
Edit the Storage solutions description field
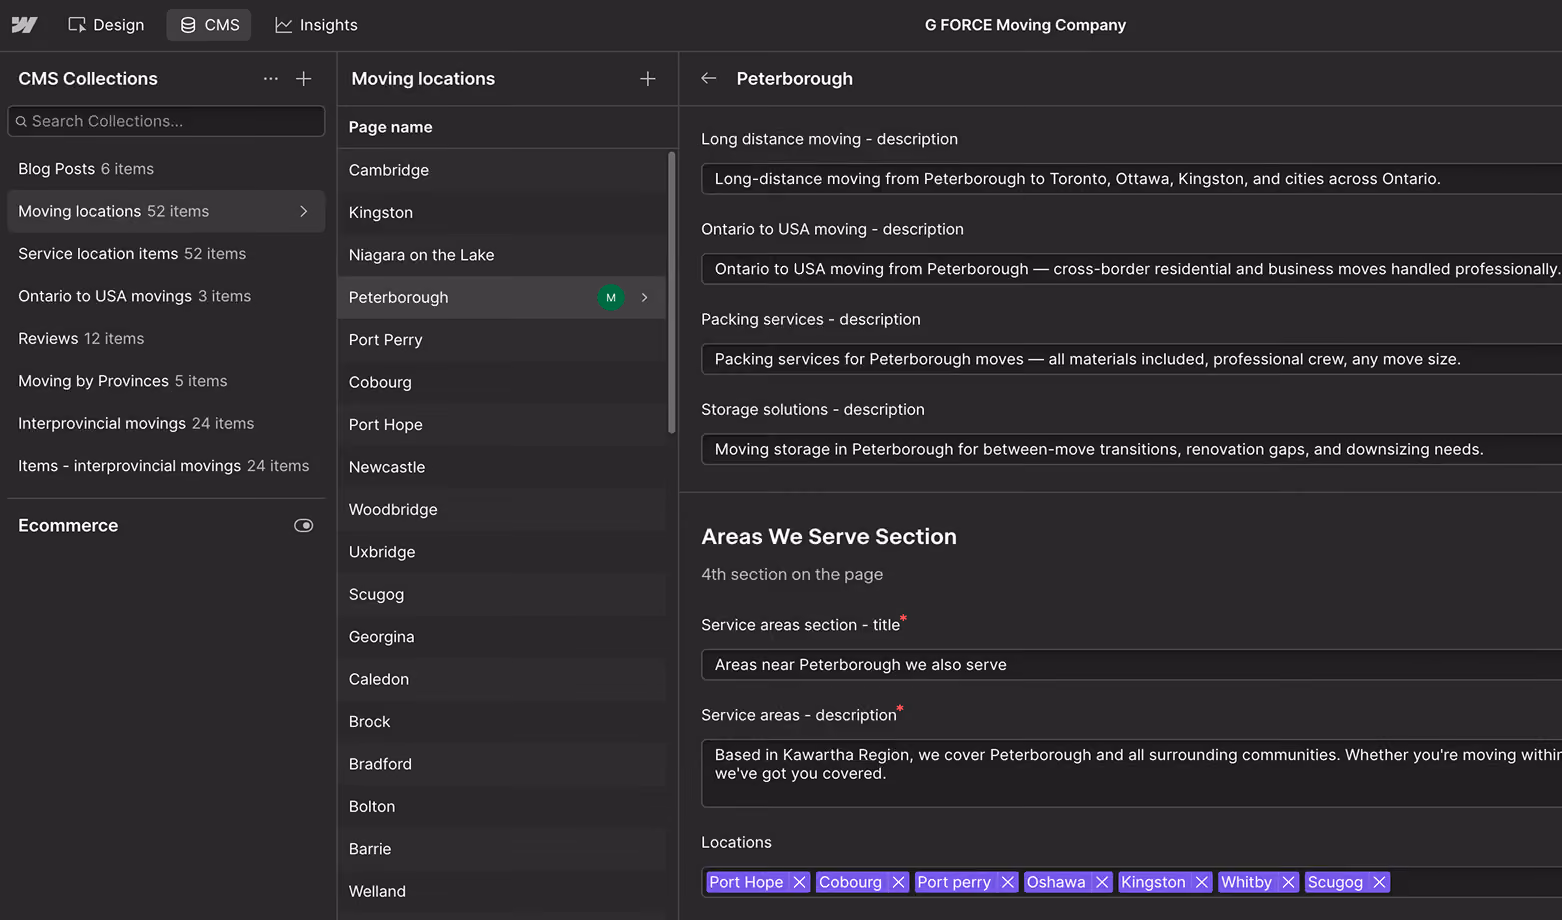point(1131,449)
